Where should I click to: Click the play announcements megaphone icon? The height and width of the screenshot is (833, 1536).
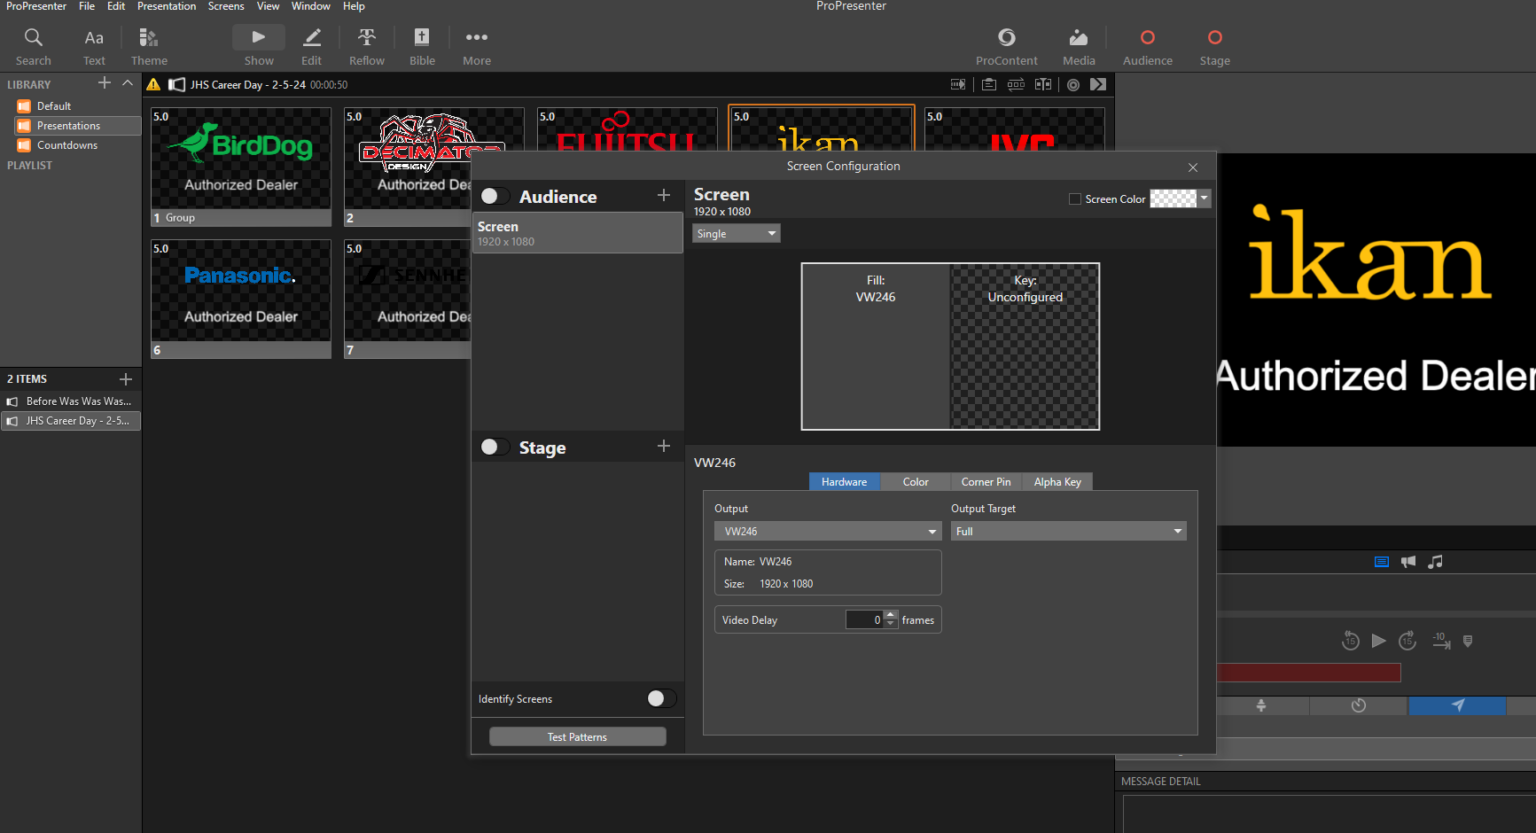coord(1408,561)
